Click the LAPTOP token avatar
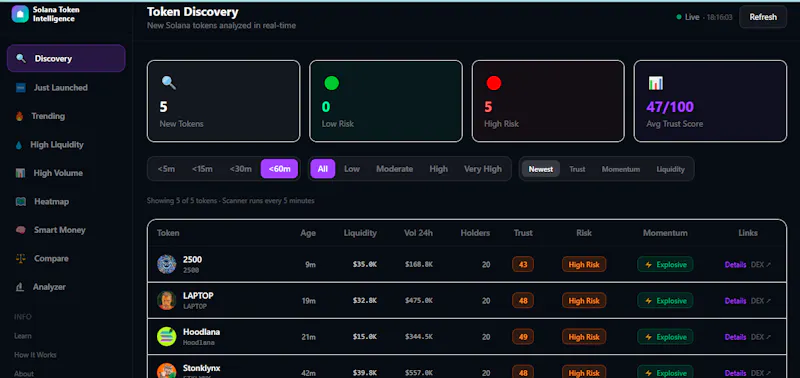The height and width of the screenshot is (378, 800). [x=167, y=300]
